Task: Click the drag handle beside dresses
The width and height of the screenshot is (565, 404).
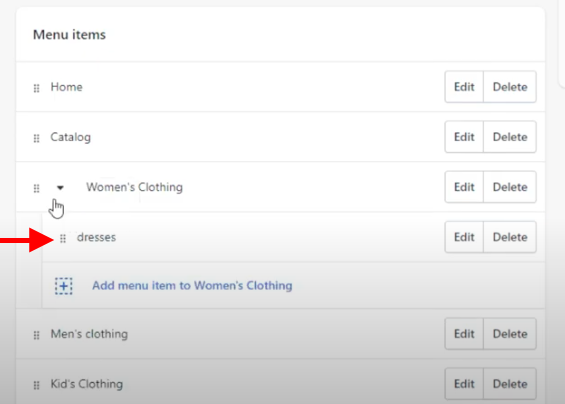Action: [x=63, y=238]
